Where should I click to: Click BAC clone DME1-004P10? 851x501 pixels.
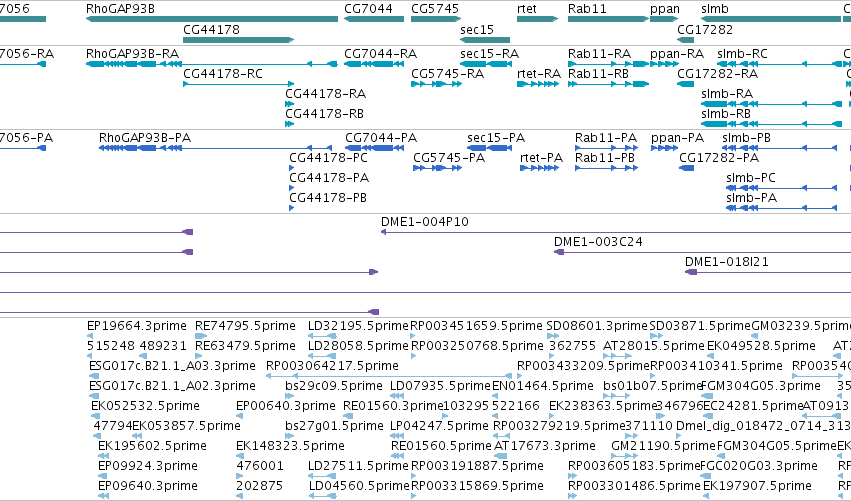tap(424, 222)
